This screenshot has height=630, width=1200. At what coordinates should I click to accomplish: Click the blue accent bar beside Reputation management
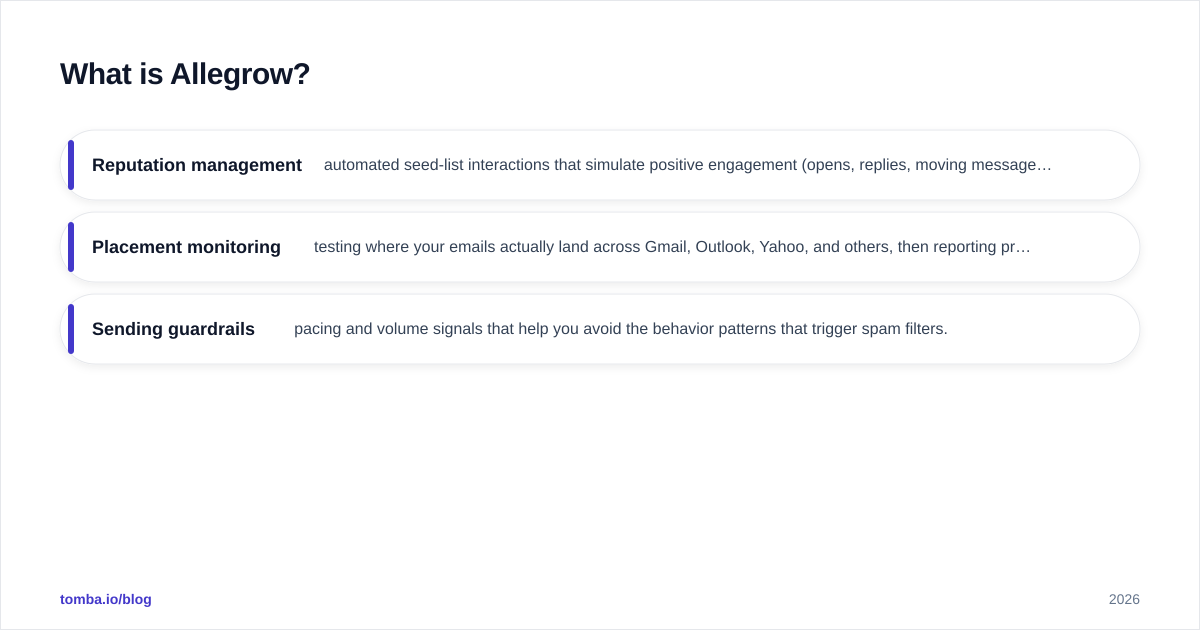point(71,165)
